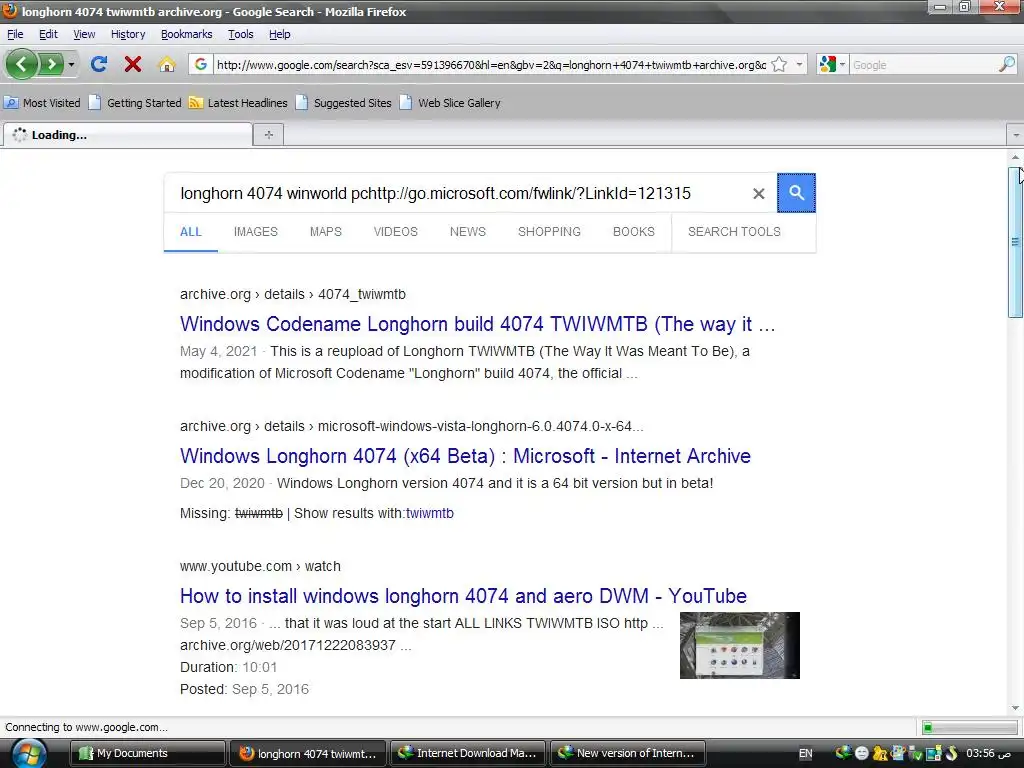The height and width of the screenshot is (768, 1024).
Task: Open the address bar history dropdown
Action: point(799,64)
